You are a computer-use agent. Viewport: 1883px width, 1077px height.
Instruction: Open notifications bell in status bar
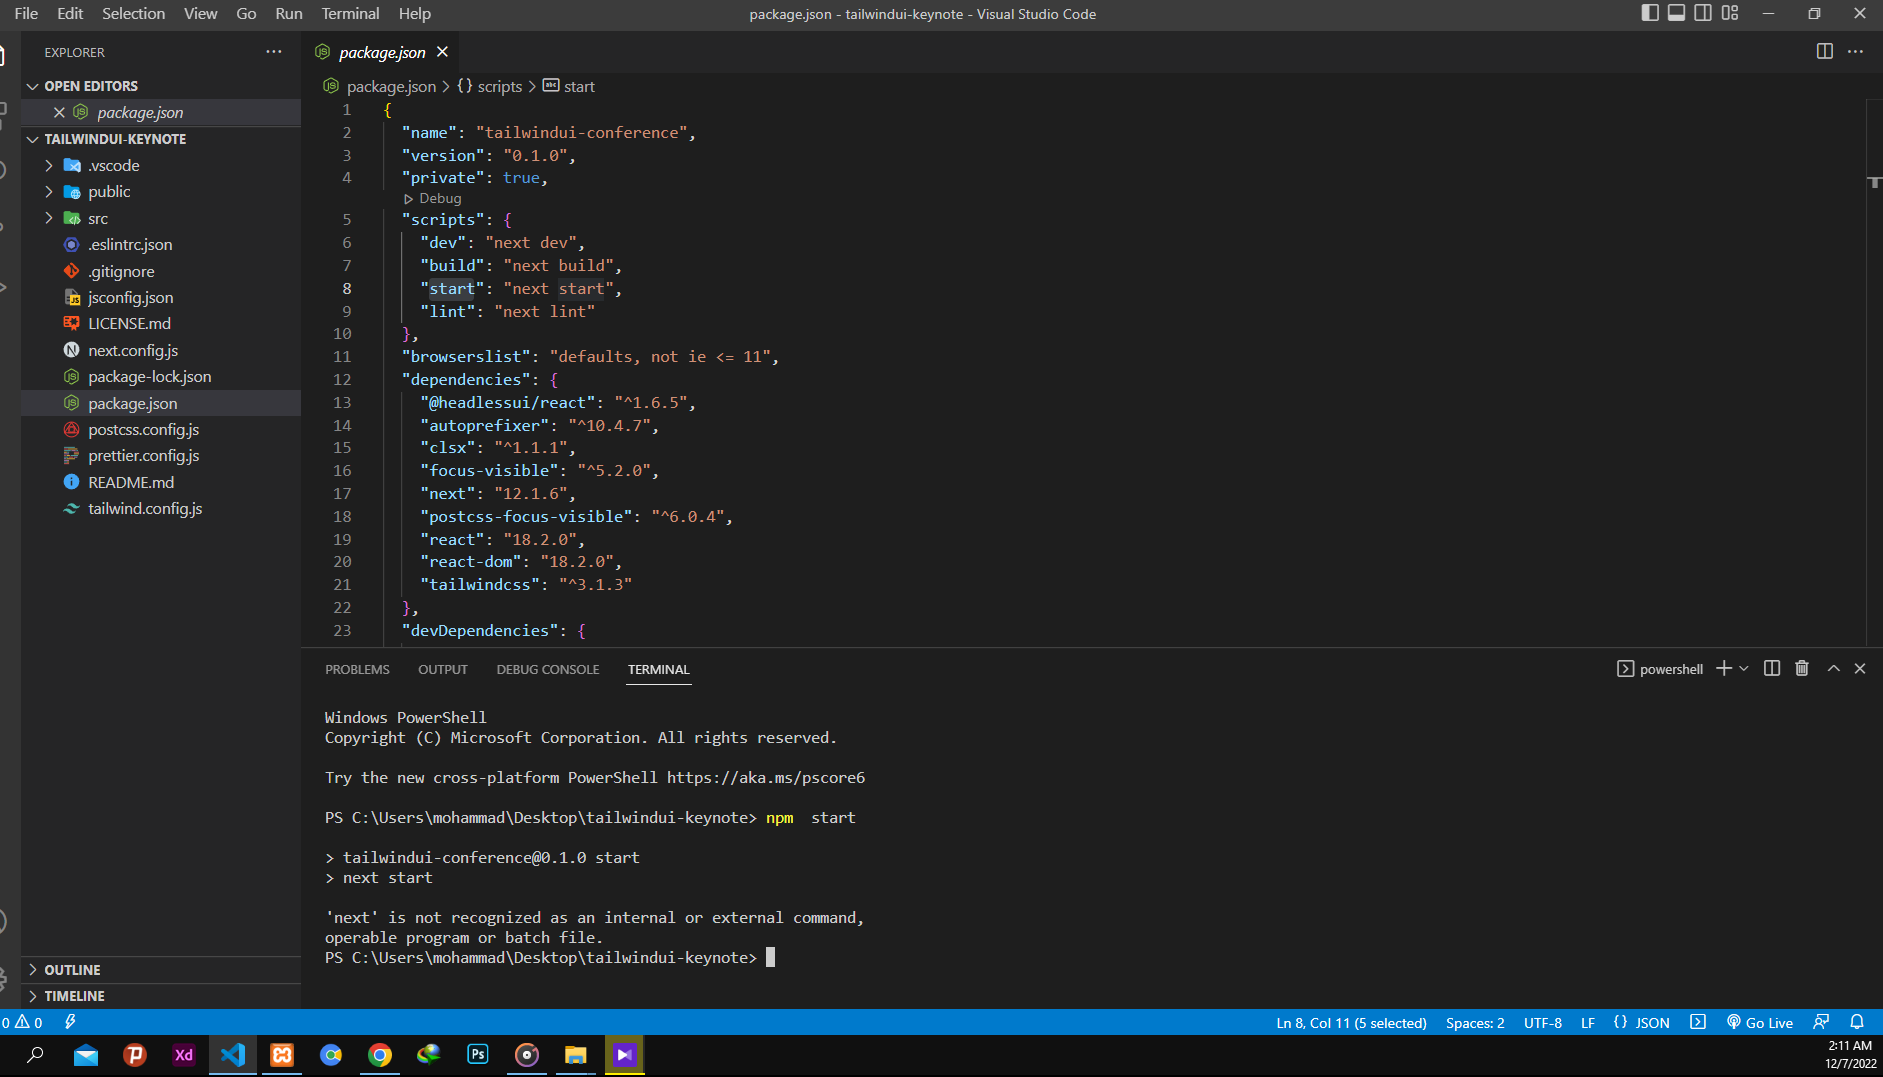1857,1022
